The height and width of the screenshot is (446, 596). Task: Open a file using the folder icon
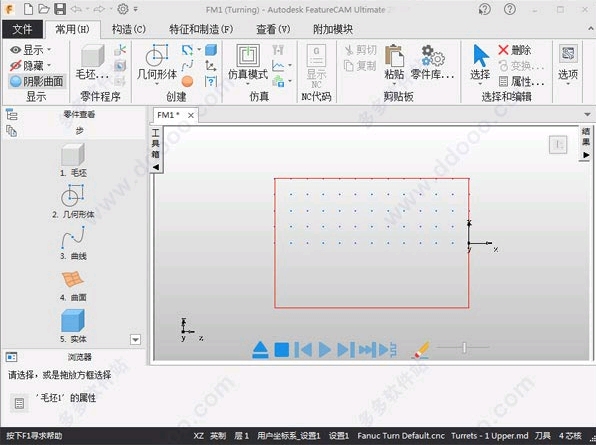tap(44, 9)
